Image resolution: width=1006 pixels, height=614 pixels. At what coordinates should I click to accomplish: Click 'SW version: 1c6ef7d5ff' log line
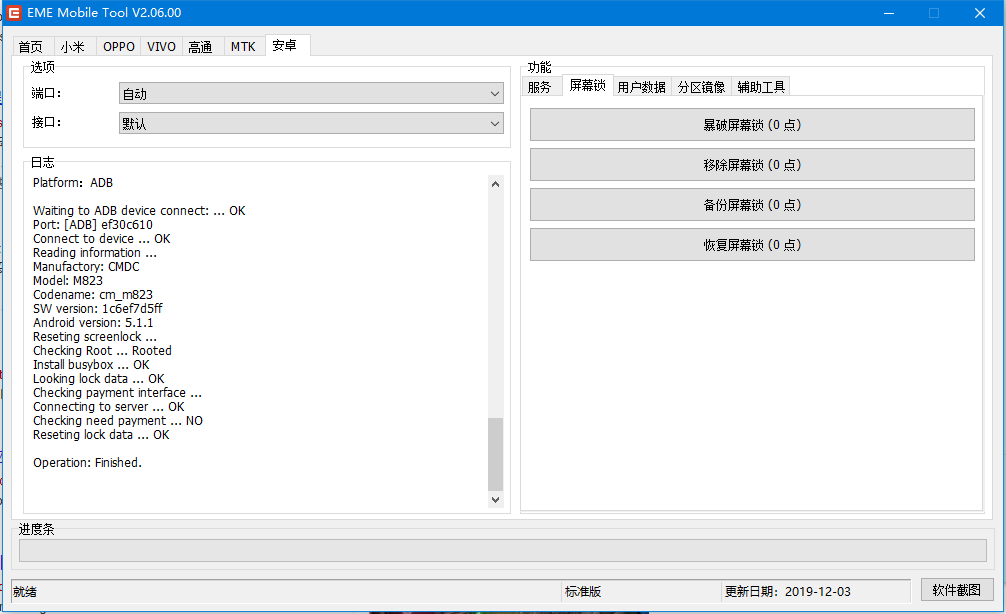[x=98, y=309]
